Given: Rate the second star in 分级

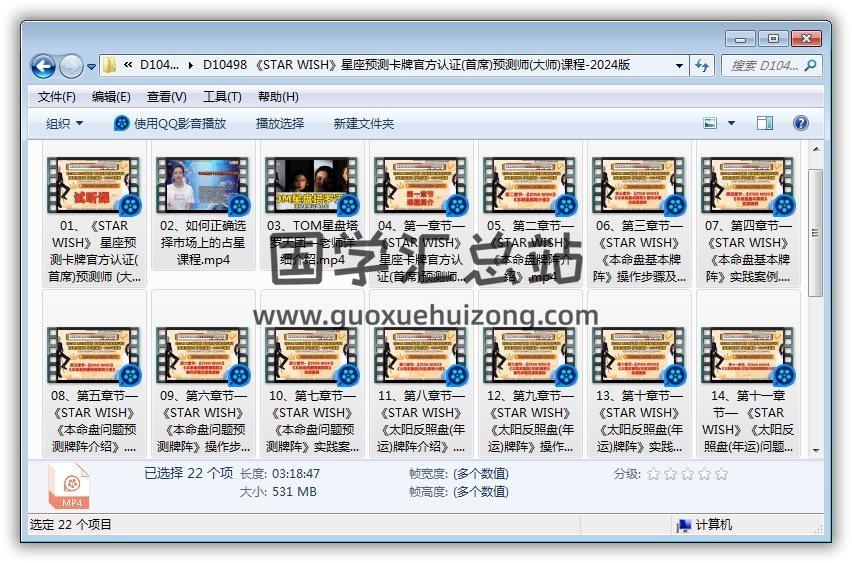Looking at the screenshot, I should (671, 474).
